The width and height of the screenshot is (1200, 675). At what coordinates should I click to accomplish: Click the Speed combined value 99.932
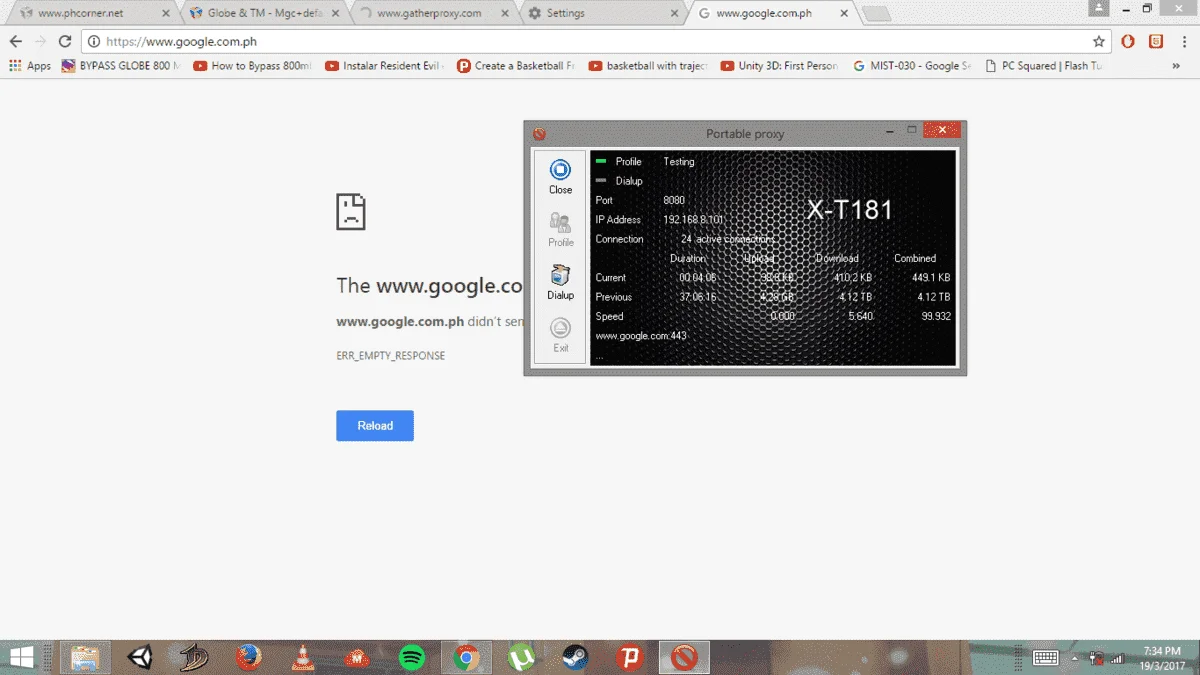point(935,316)
